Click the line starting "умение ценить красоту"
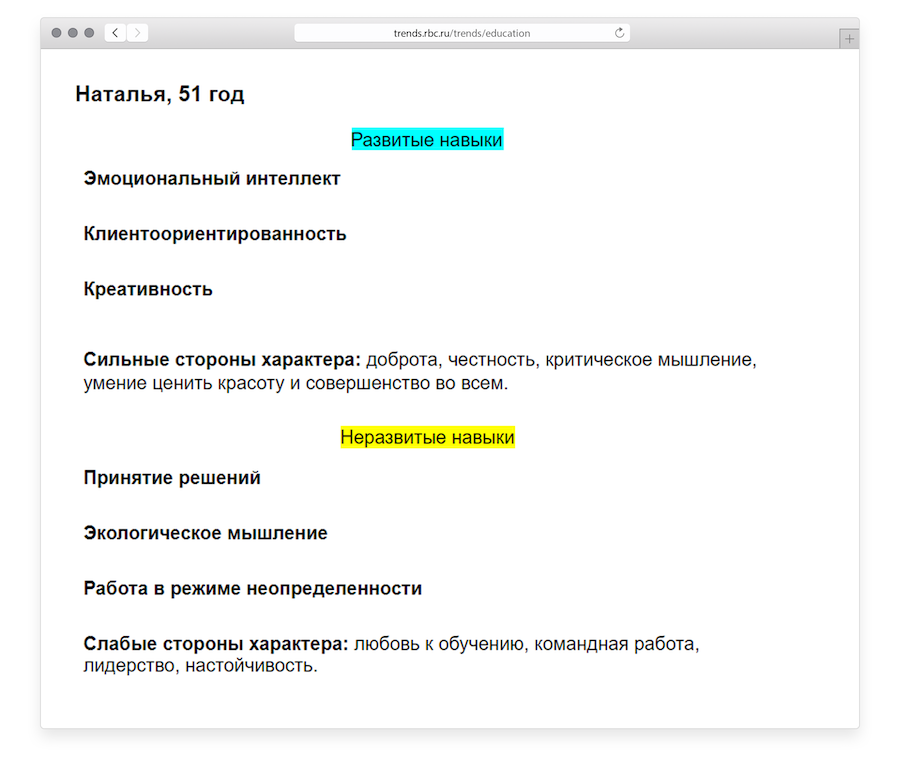 [x=296, y=383]
